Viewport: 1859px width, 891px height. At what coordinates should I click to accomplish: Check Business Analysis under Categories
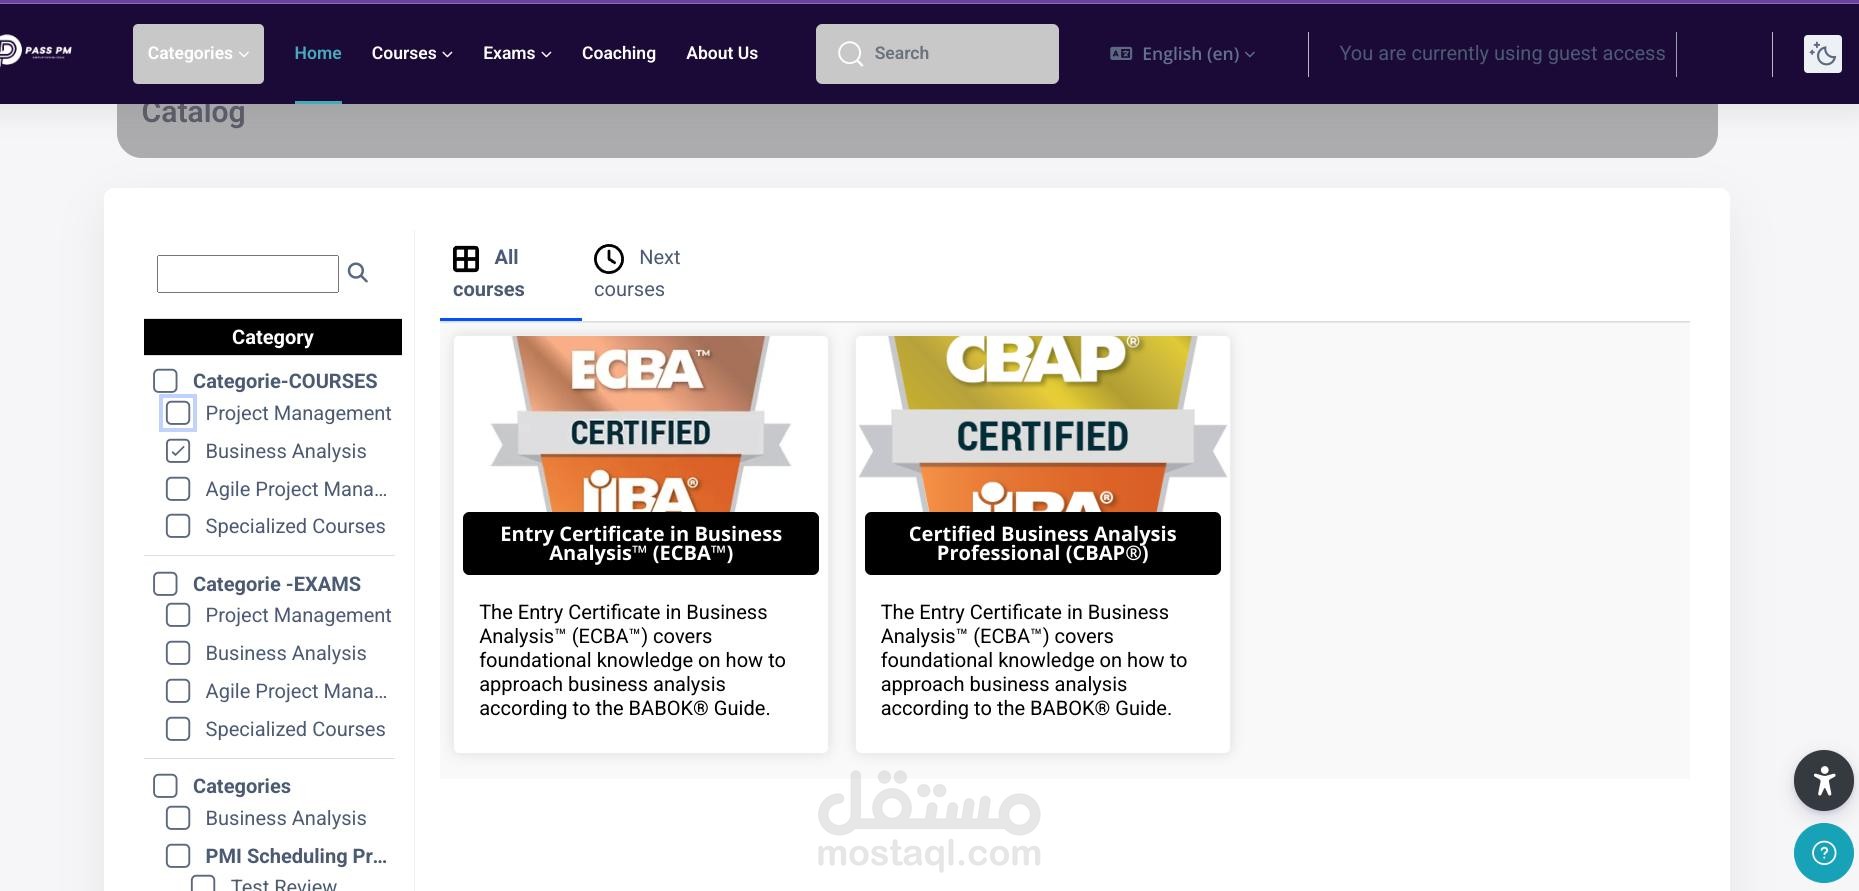pyautogui.click(x=178, y=818)
